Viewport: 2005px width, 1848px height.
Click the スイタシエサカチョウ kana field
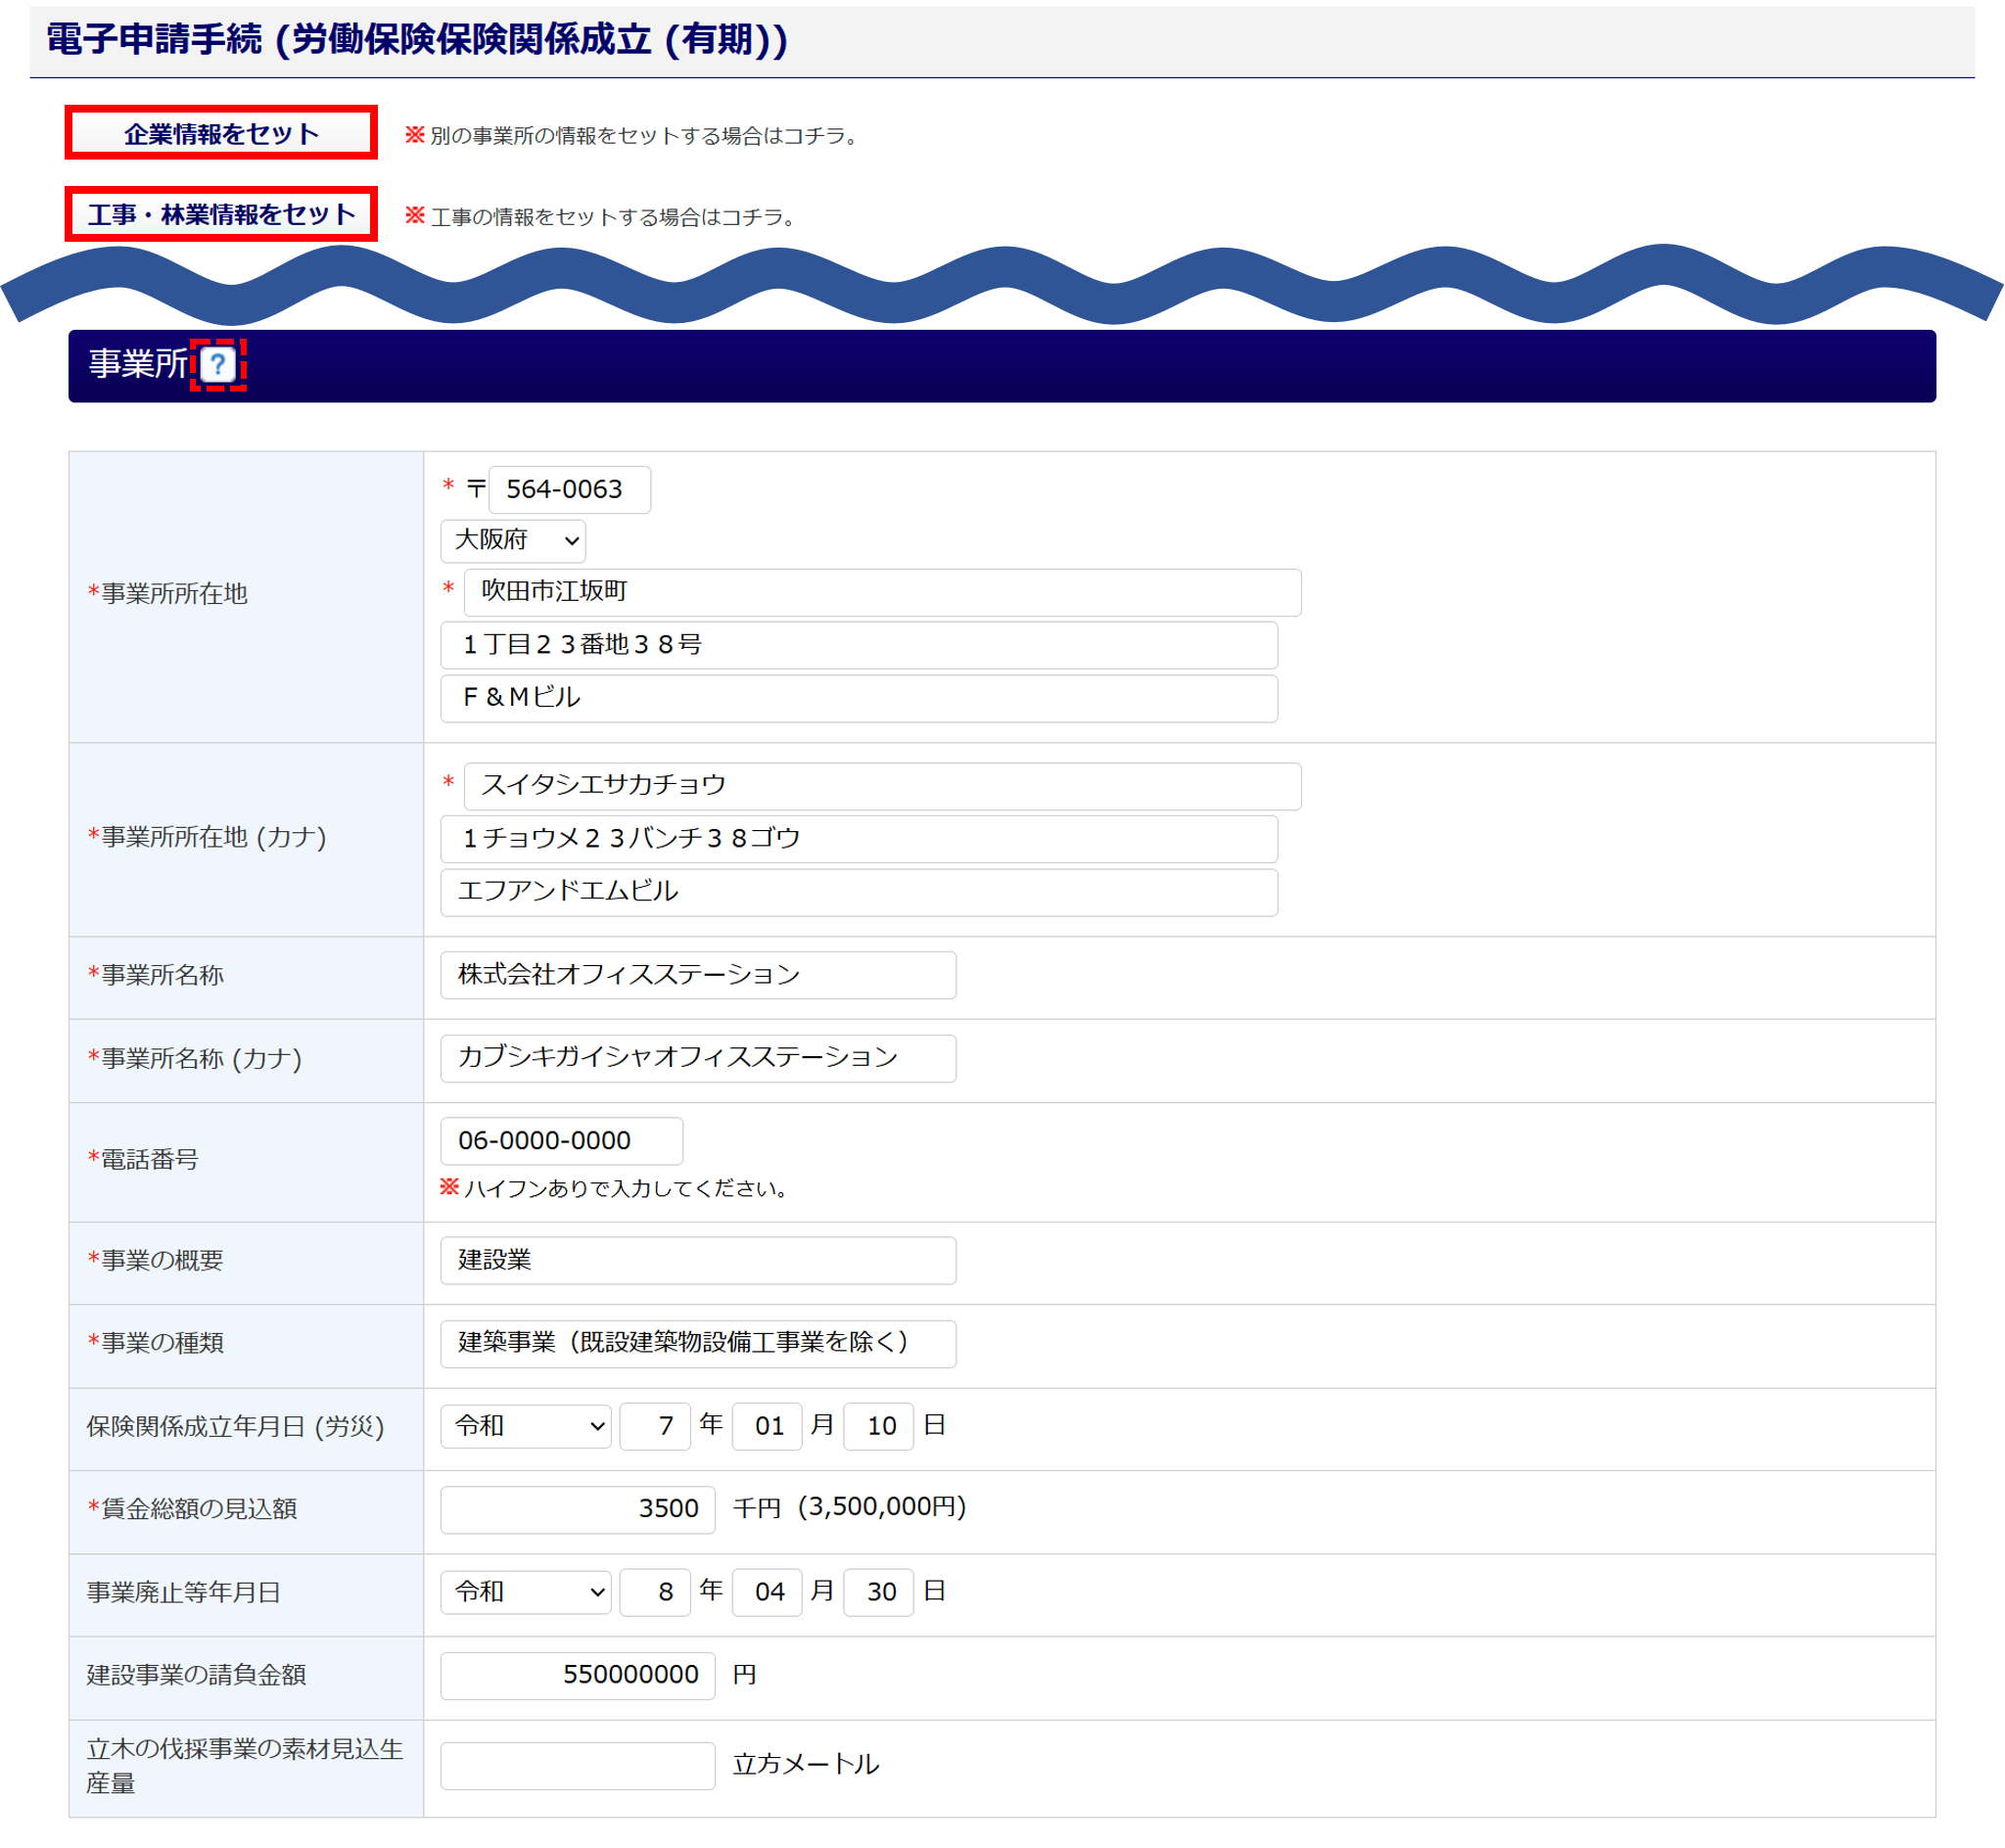[881, 786]
